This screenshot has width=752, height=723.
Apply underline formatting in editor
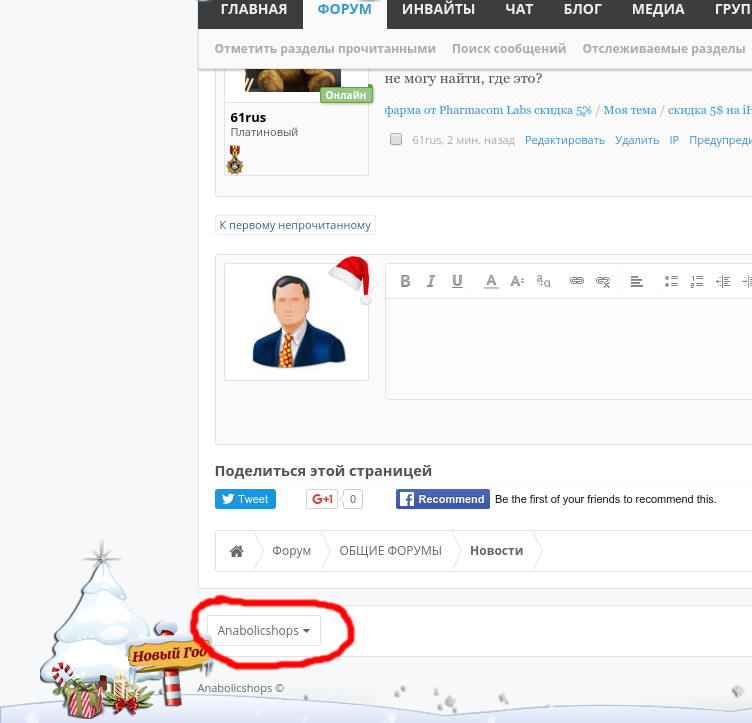click(457, 281)
